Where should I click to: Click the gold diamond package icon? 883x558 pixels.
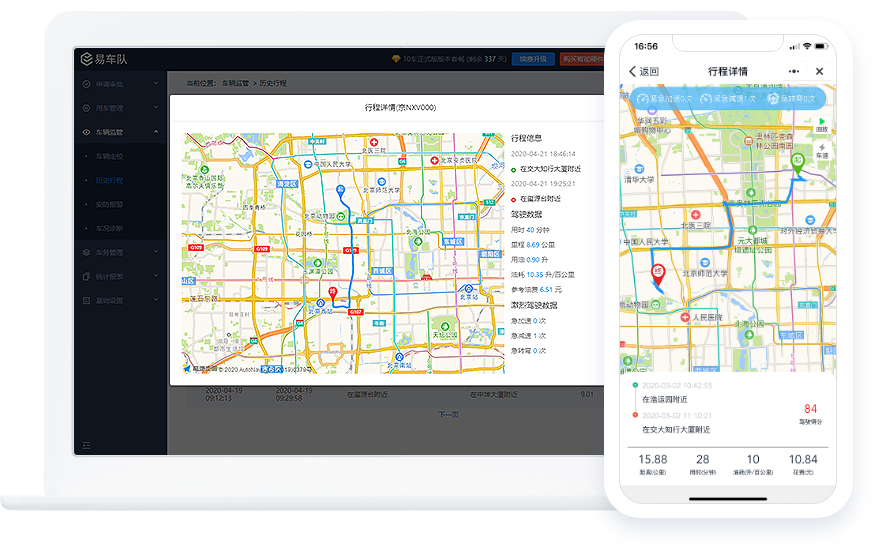coord(396,59)
